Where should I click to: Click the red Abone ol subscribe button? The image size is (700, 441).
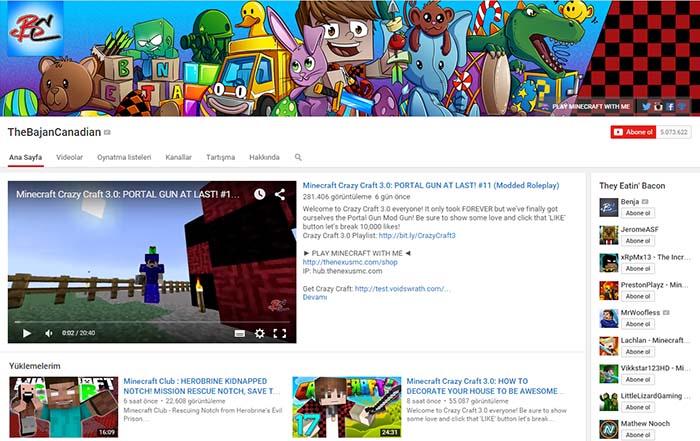point(633,132)
